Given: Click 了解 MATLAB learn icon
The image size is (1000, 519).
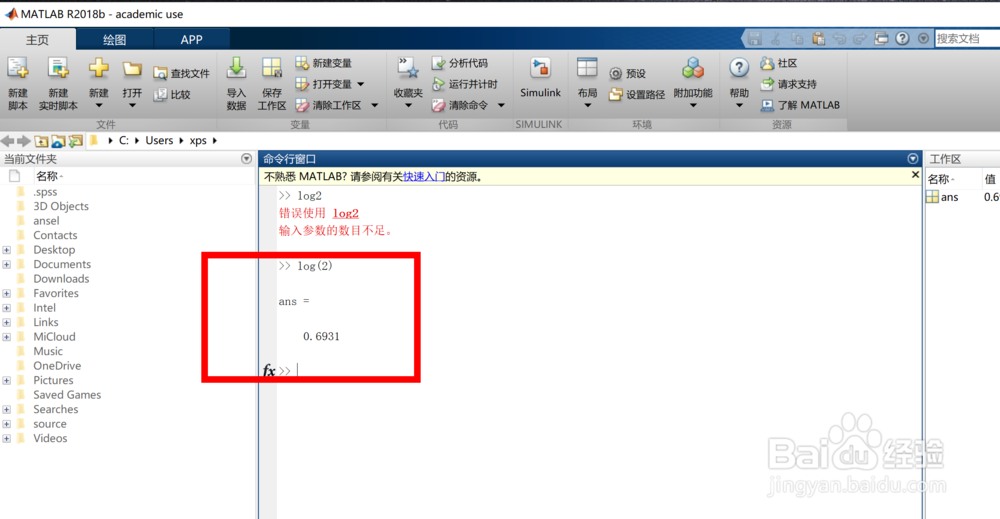Looking at the screenshot, I should tap(767, 105).
